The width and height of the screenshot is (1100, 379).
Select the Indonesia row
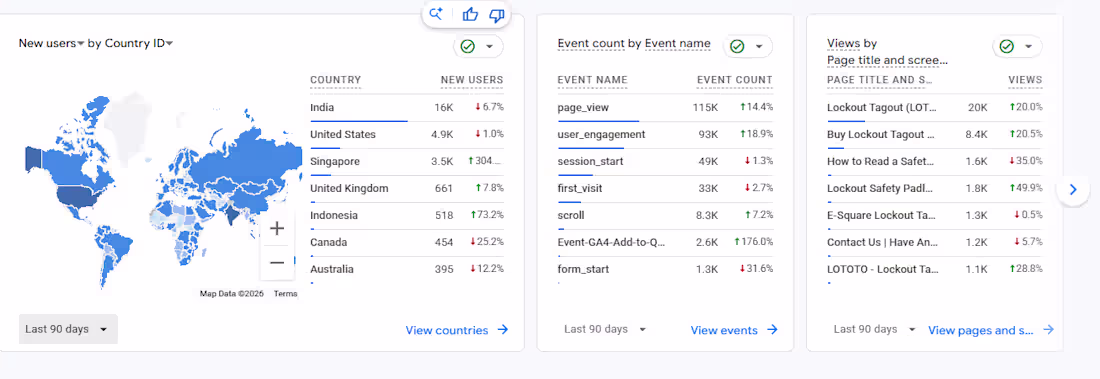[x=407, y=215]
